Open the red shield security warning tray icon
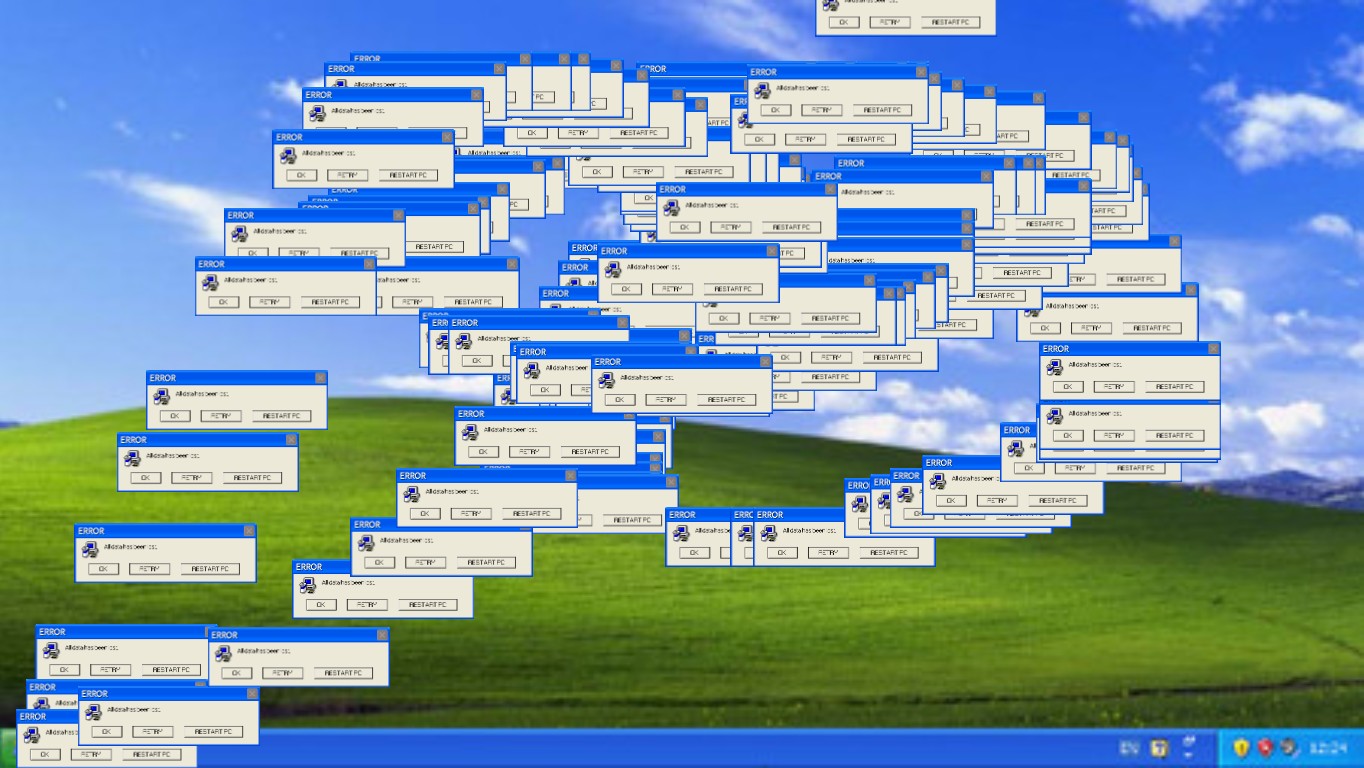The image size is (1364, 768). click(1265, 747)
